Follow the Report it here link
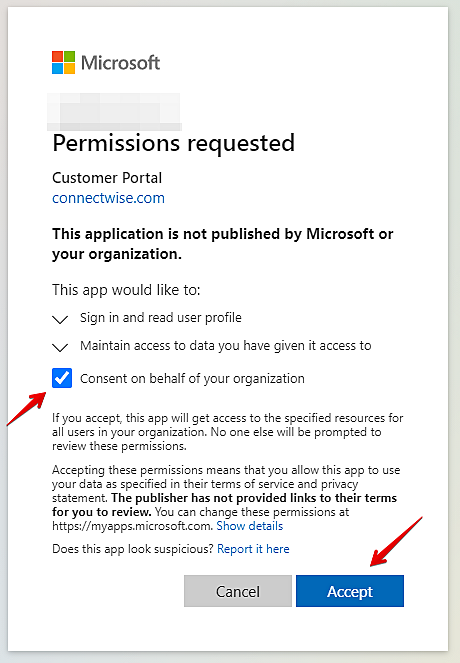 (253, 549)
